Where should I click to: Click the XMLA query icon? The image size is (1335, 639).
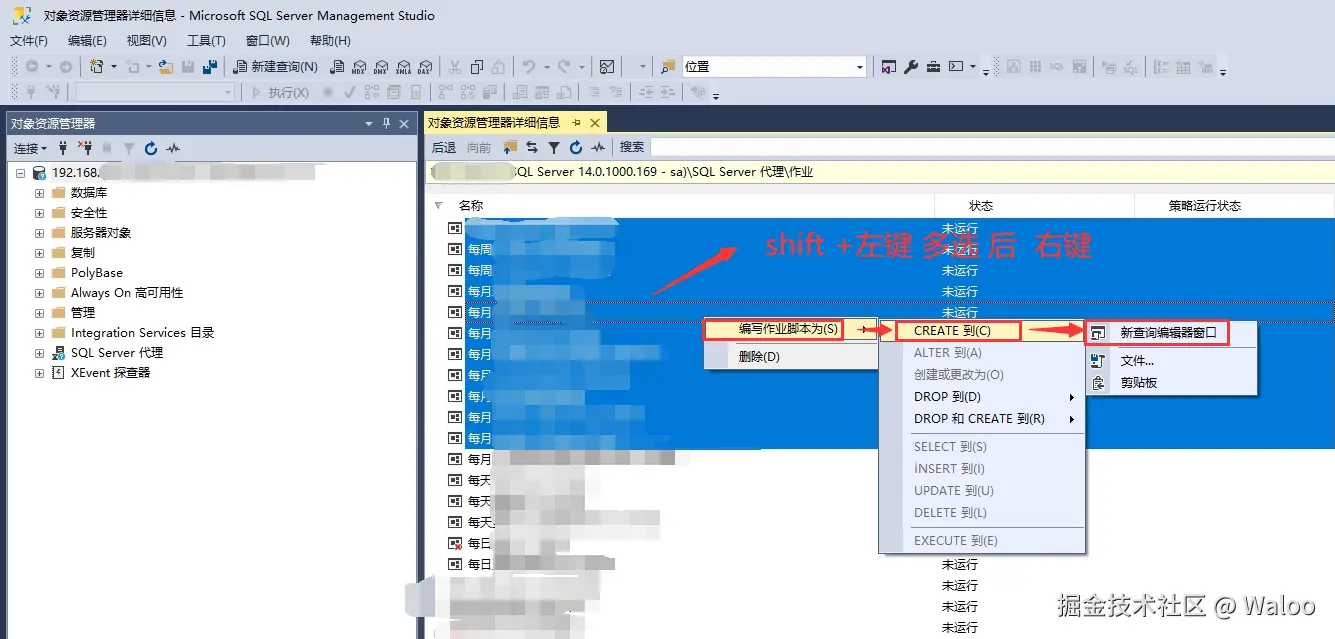click(x=403, y=66)
